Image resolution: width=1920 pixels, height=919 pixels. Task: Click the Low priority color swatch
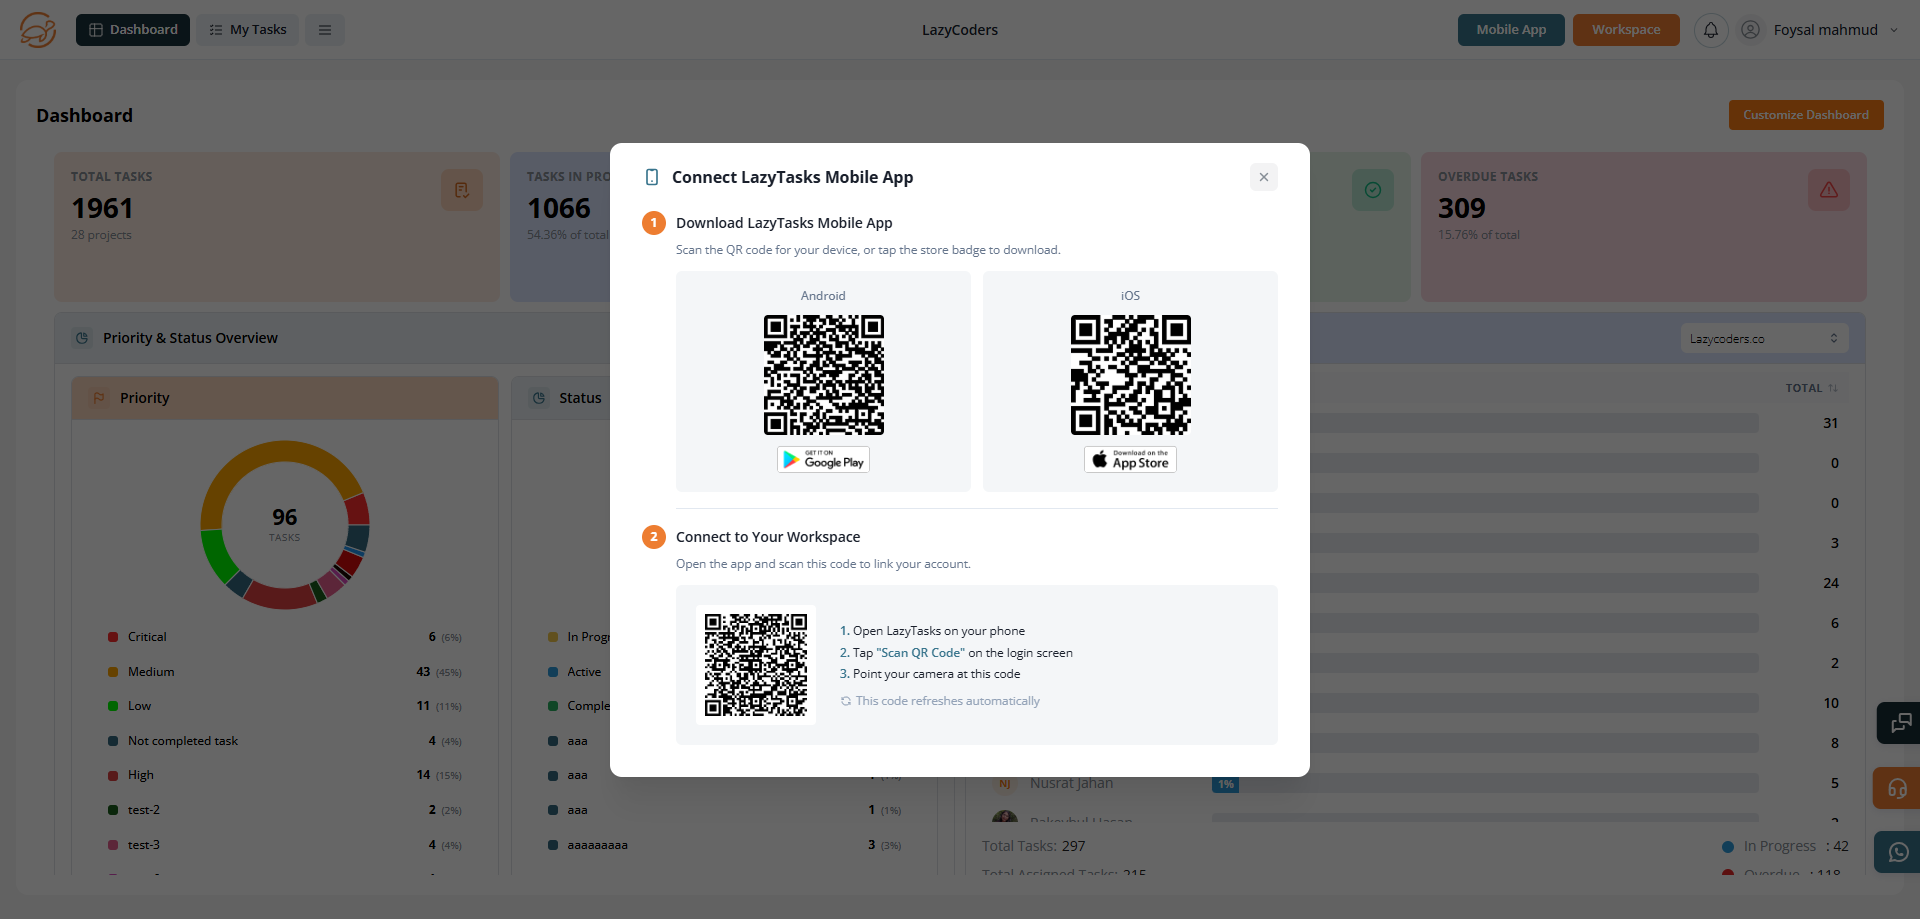[x=113, y=706]
